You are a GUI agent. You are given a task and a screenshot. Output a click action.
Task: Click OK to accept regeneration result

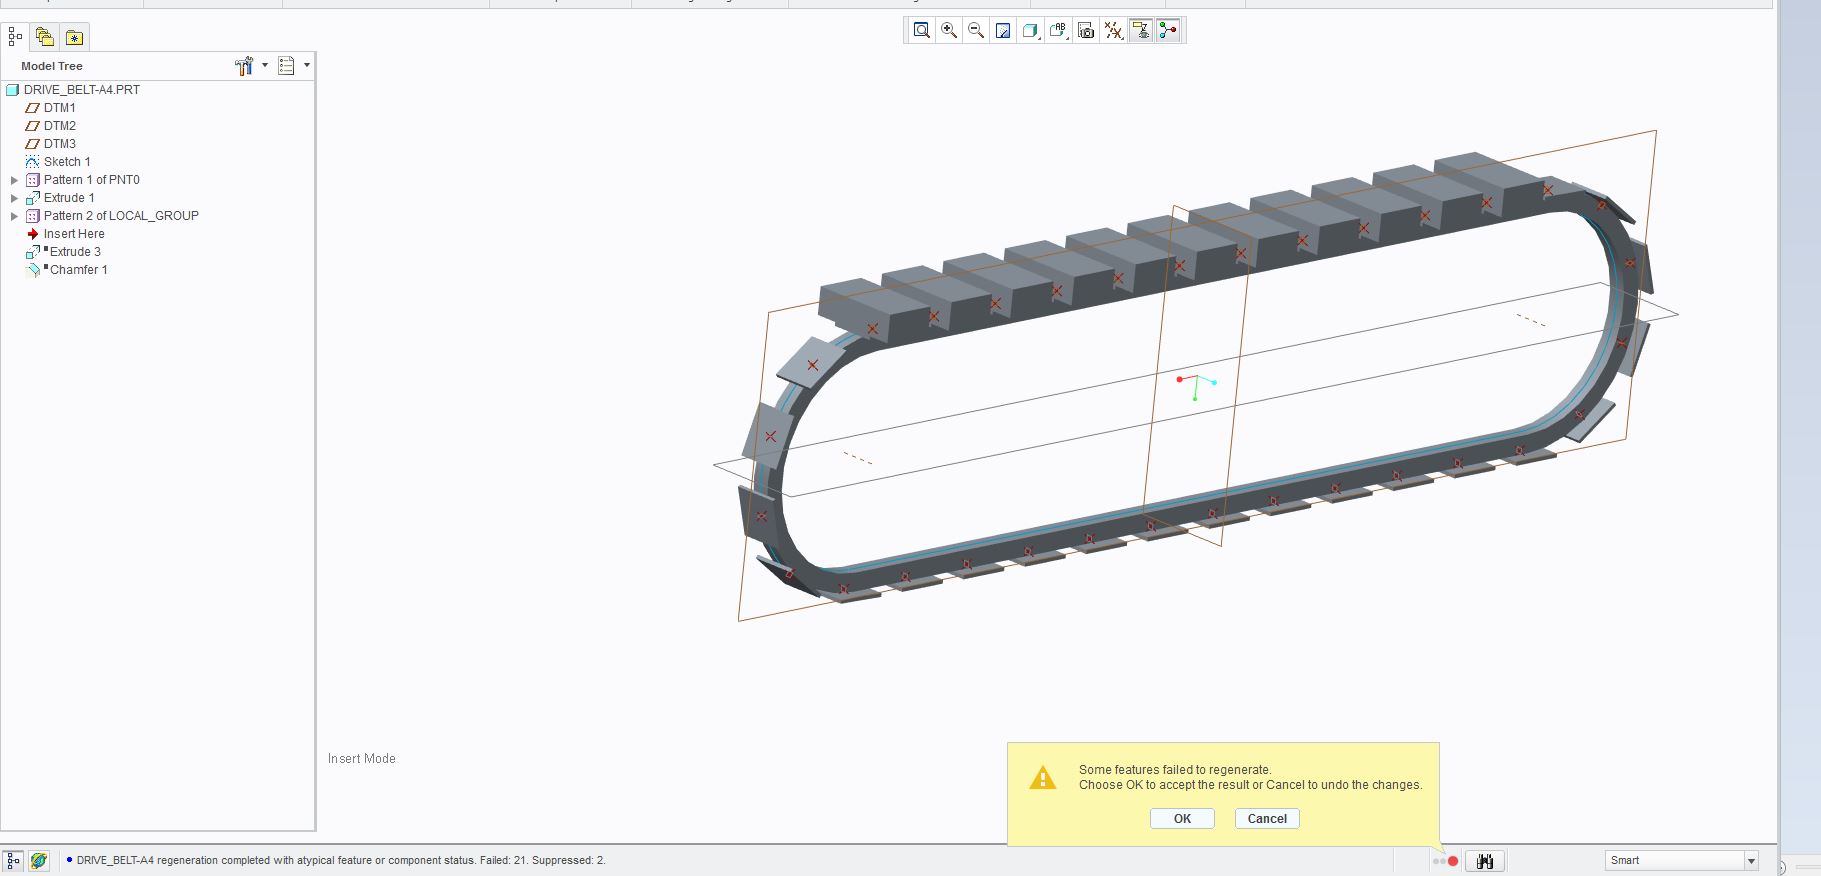point(1182,818)
